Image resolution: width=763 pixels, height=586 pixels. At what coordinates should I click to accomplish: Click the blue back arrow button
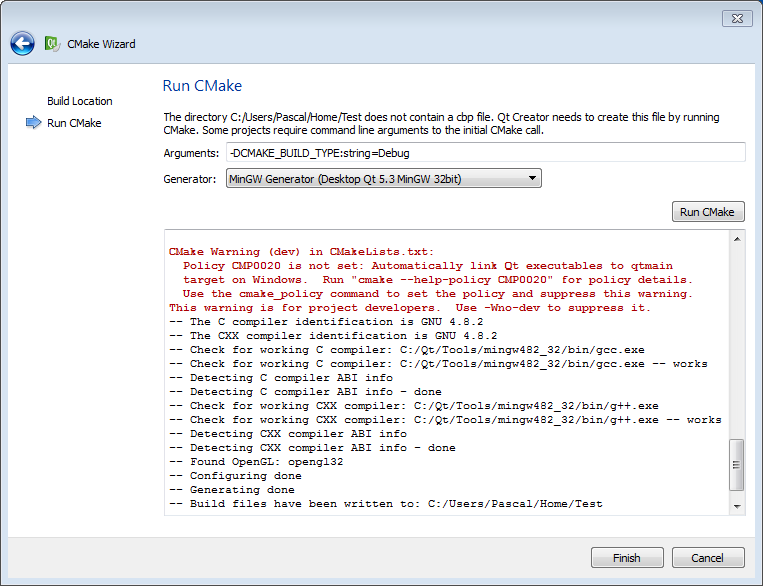point(22,43)
